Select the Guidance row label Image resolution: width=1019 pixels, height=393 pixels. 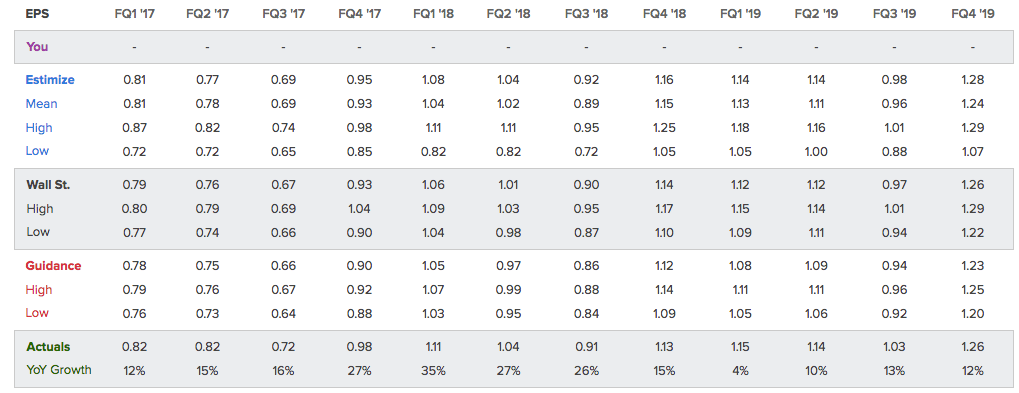point(53,266)
